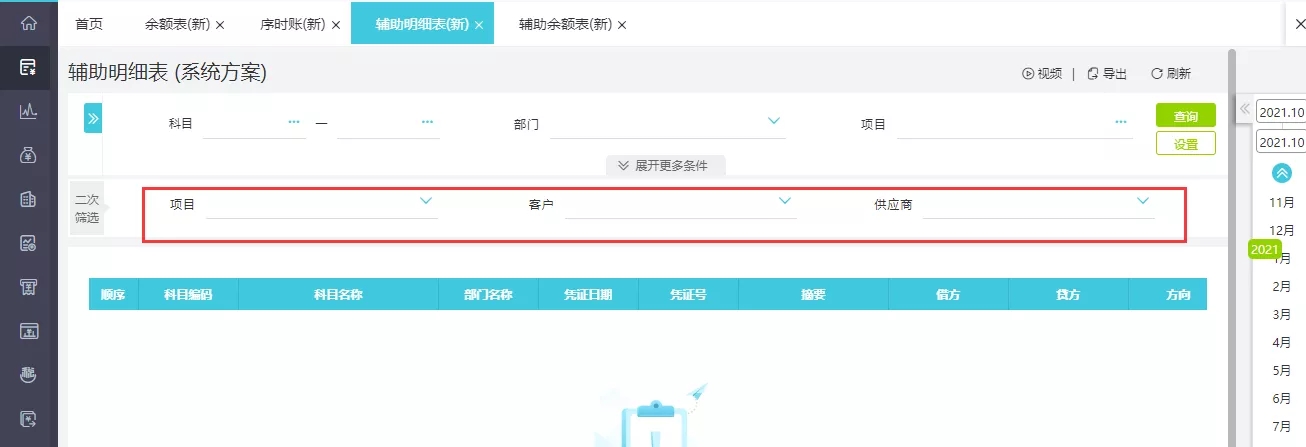Viewport: 1306px width, 447px height.
Task: Open the building assets sidebar icon
Action: 28,199
